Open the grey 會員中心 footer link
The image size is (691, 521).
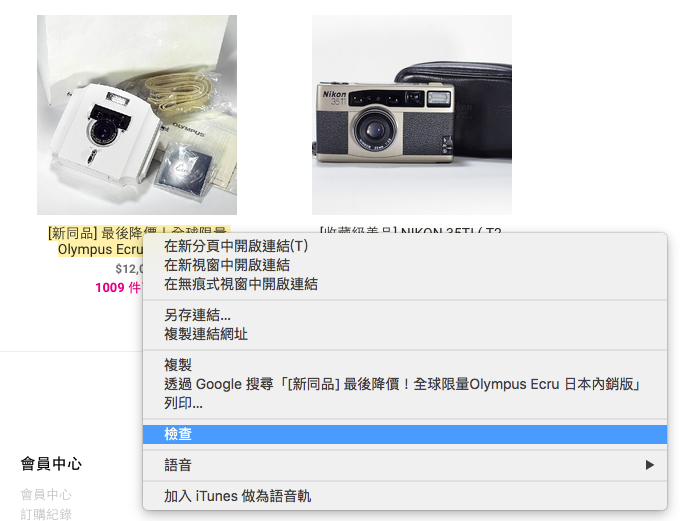[46, 495]
